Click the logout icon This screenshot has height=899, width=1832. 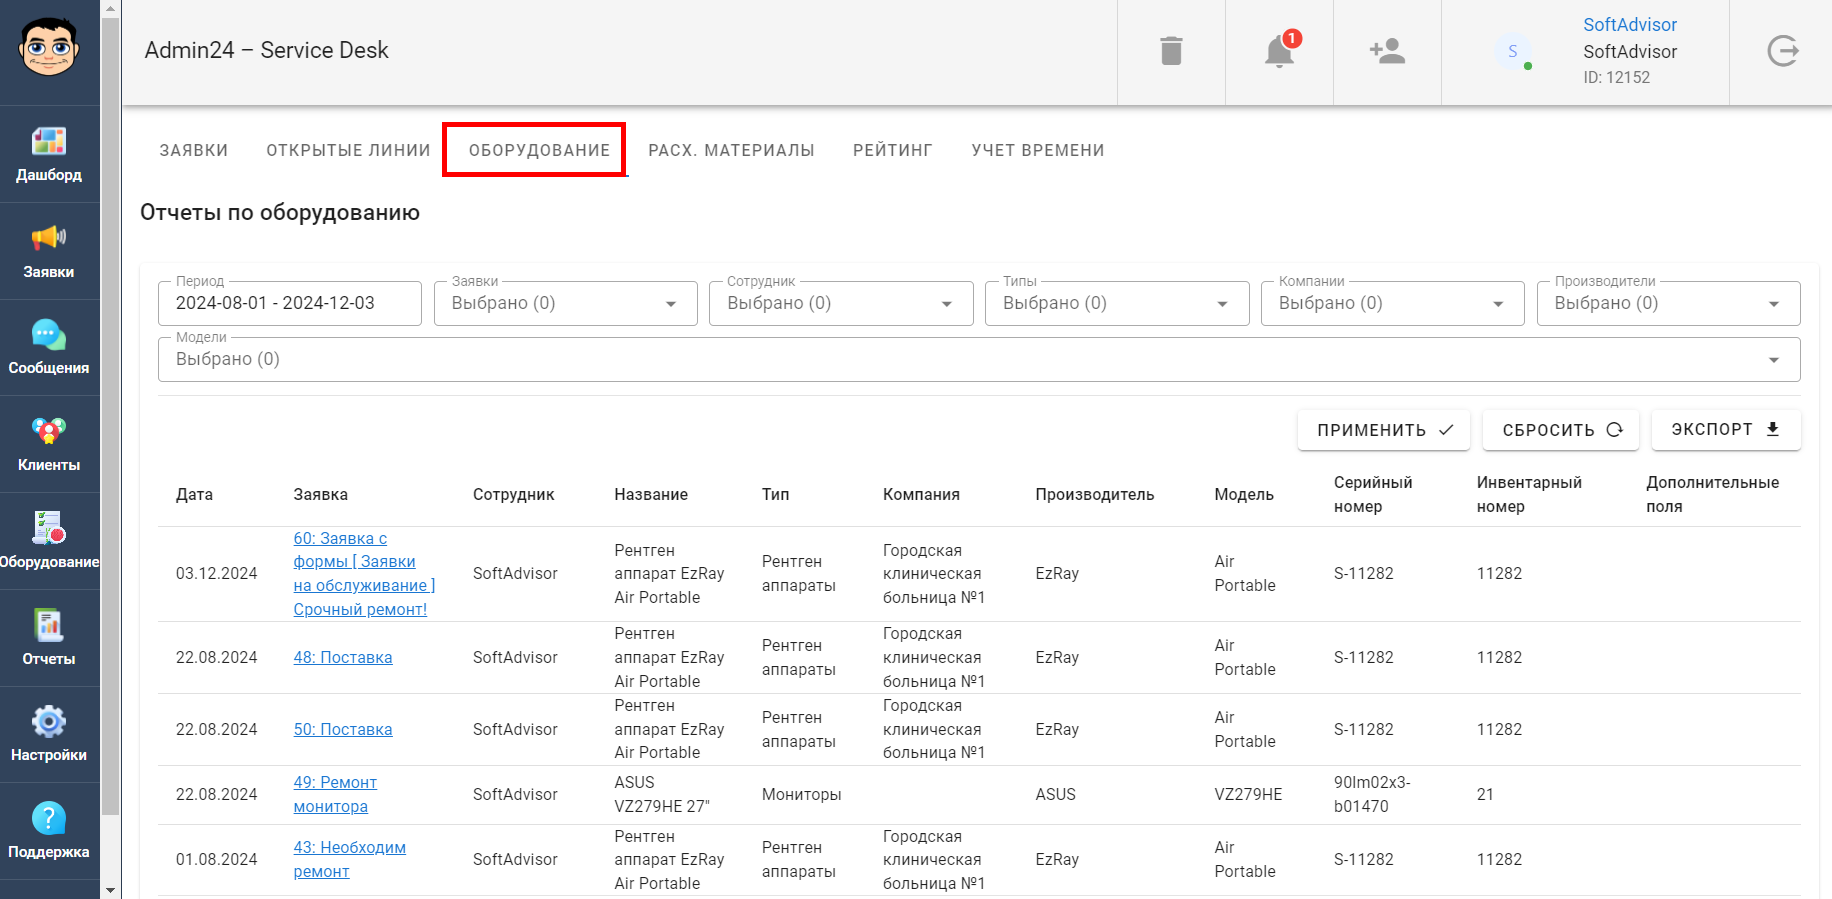point(1782,51)
